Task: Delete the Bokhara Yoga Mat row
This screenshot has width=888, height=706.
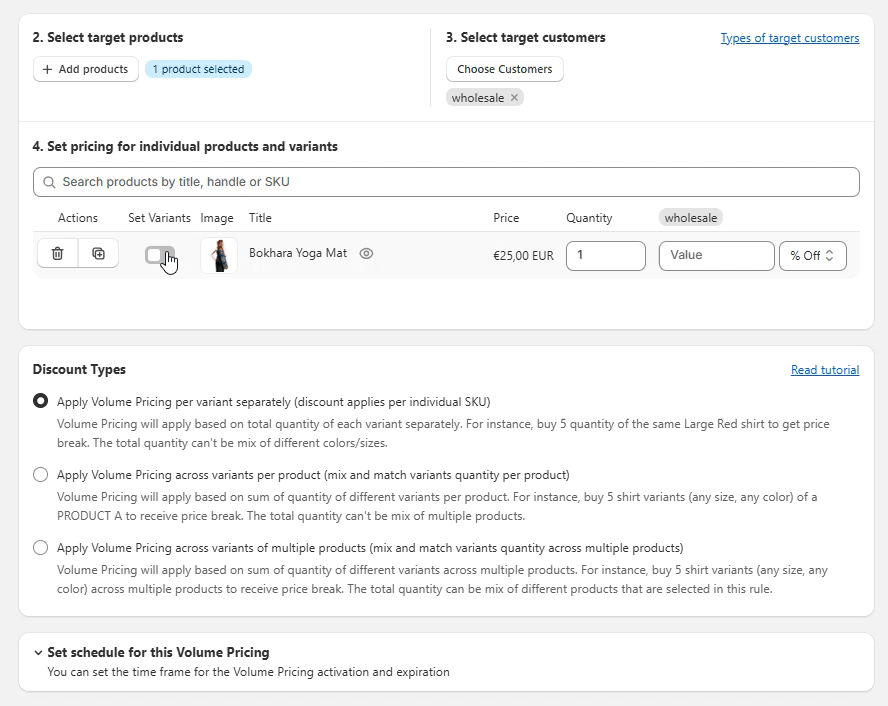Action: (x=57, y=254)
